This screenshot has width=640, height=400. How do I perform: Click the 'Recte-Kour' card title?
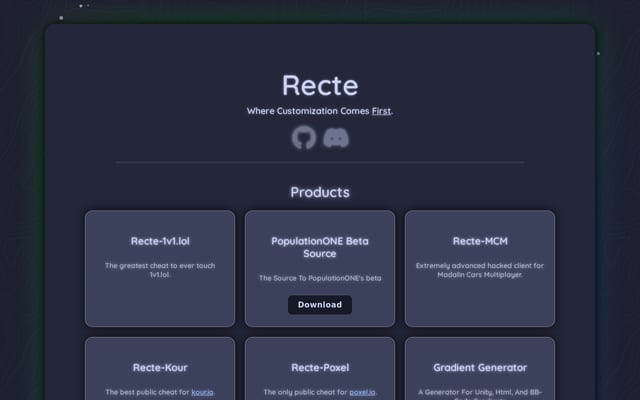pos(160,368)
